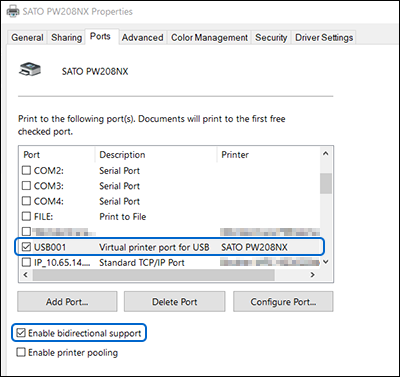Check the COM4: port checkbox

tap(26, 201)
